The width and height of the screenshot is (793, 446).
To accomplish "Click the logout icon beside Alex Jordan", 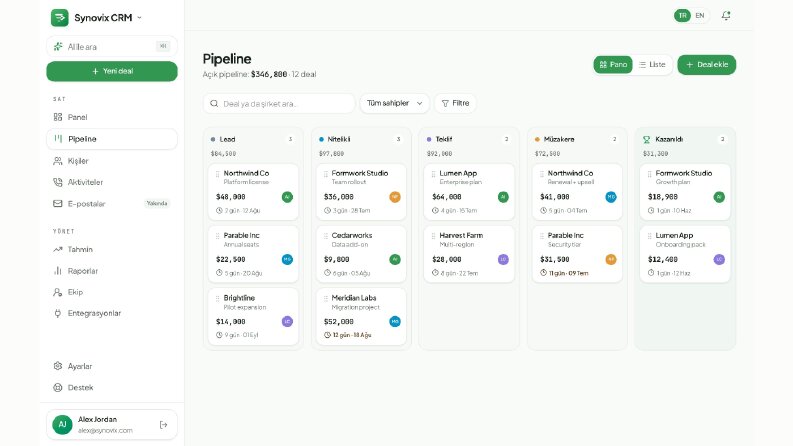I will [x=163, y=425].
